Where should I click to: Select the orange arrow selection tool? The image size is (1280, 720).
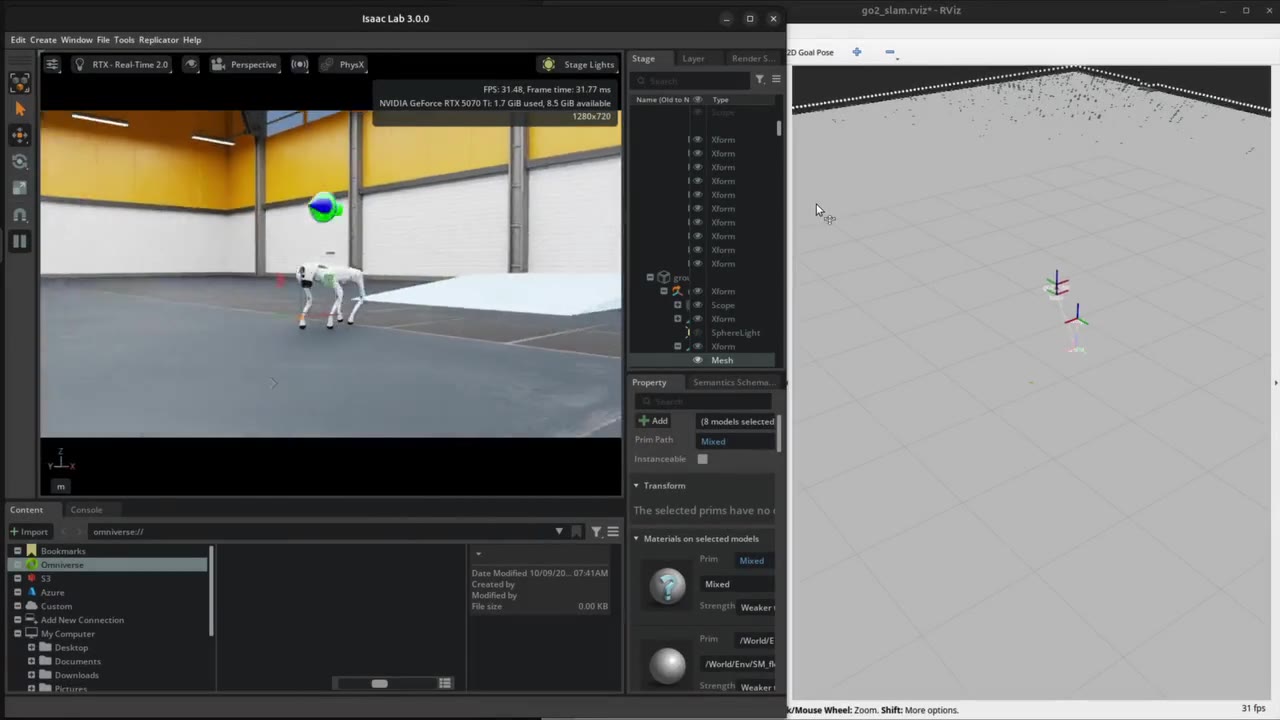tap(19, 109)
